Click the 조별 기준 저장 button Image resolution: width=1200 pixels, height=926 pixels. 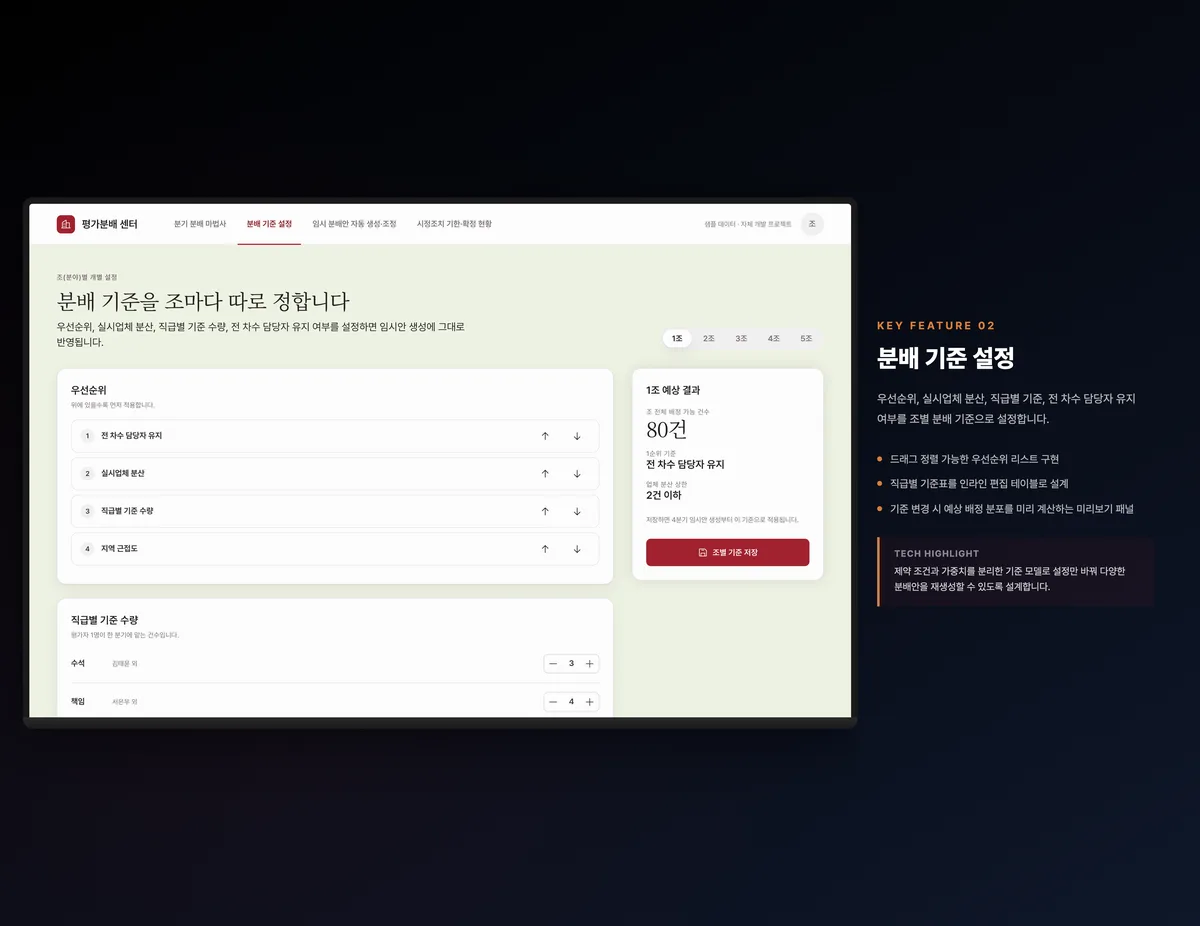[x=728, y=552]
